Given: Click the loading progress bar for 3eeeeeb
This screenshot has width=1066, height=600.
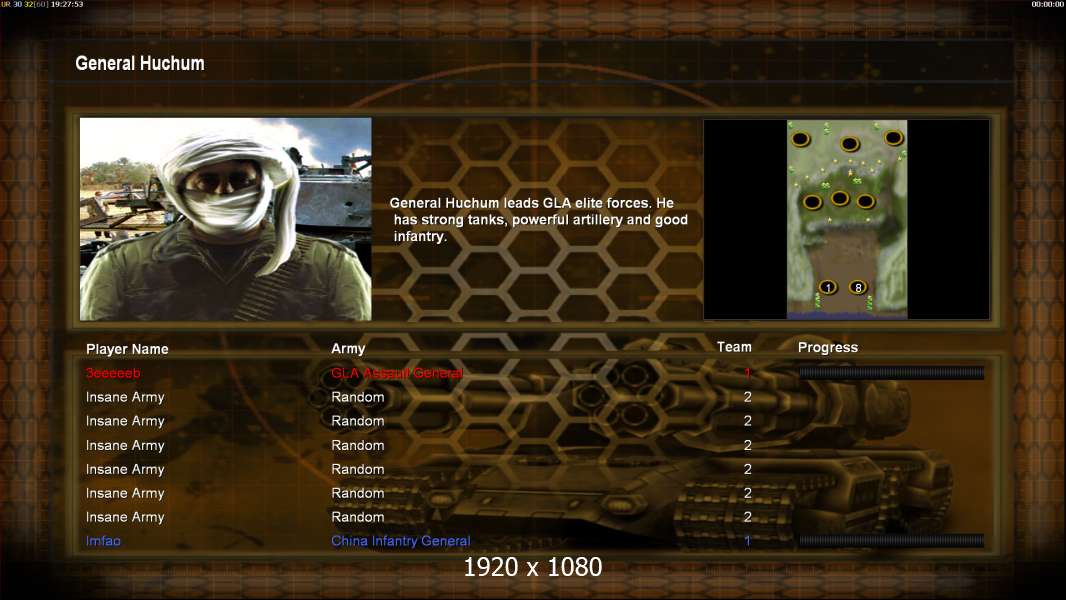Looking at the screenshot, I should point(891,372).
